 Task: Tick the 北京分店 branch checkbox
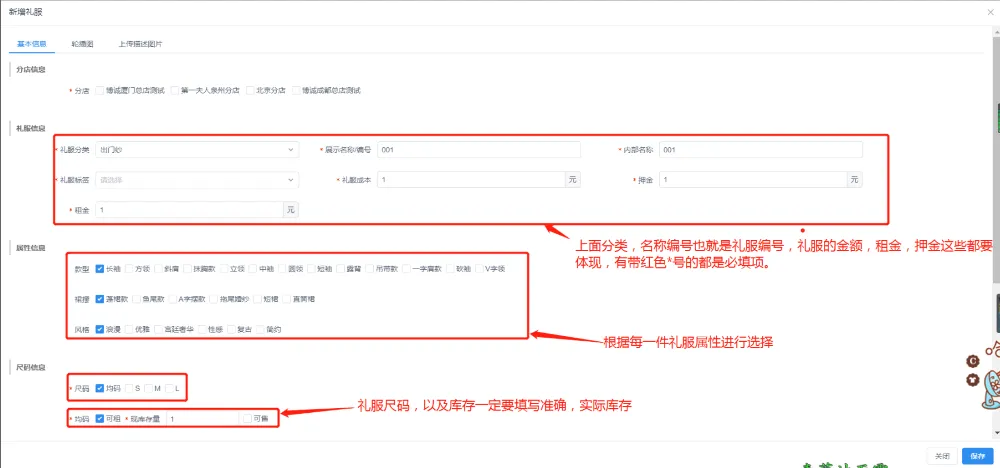pyautogui.click(x=250, y=90)
